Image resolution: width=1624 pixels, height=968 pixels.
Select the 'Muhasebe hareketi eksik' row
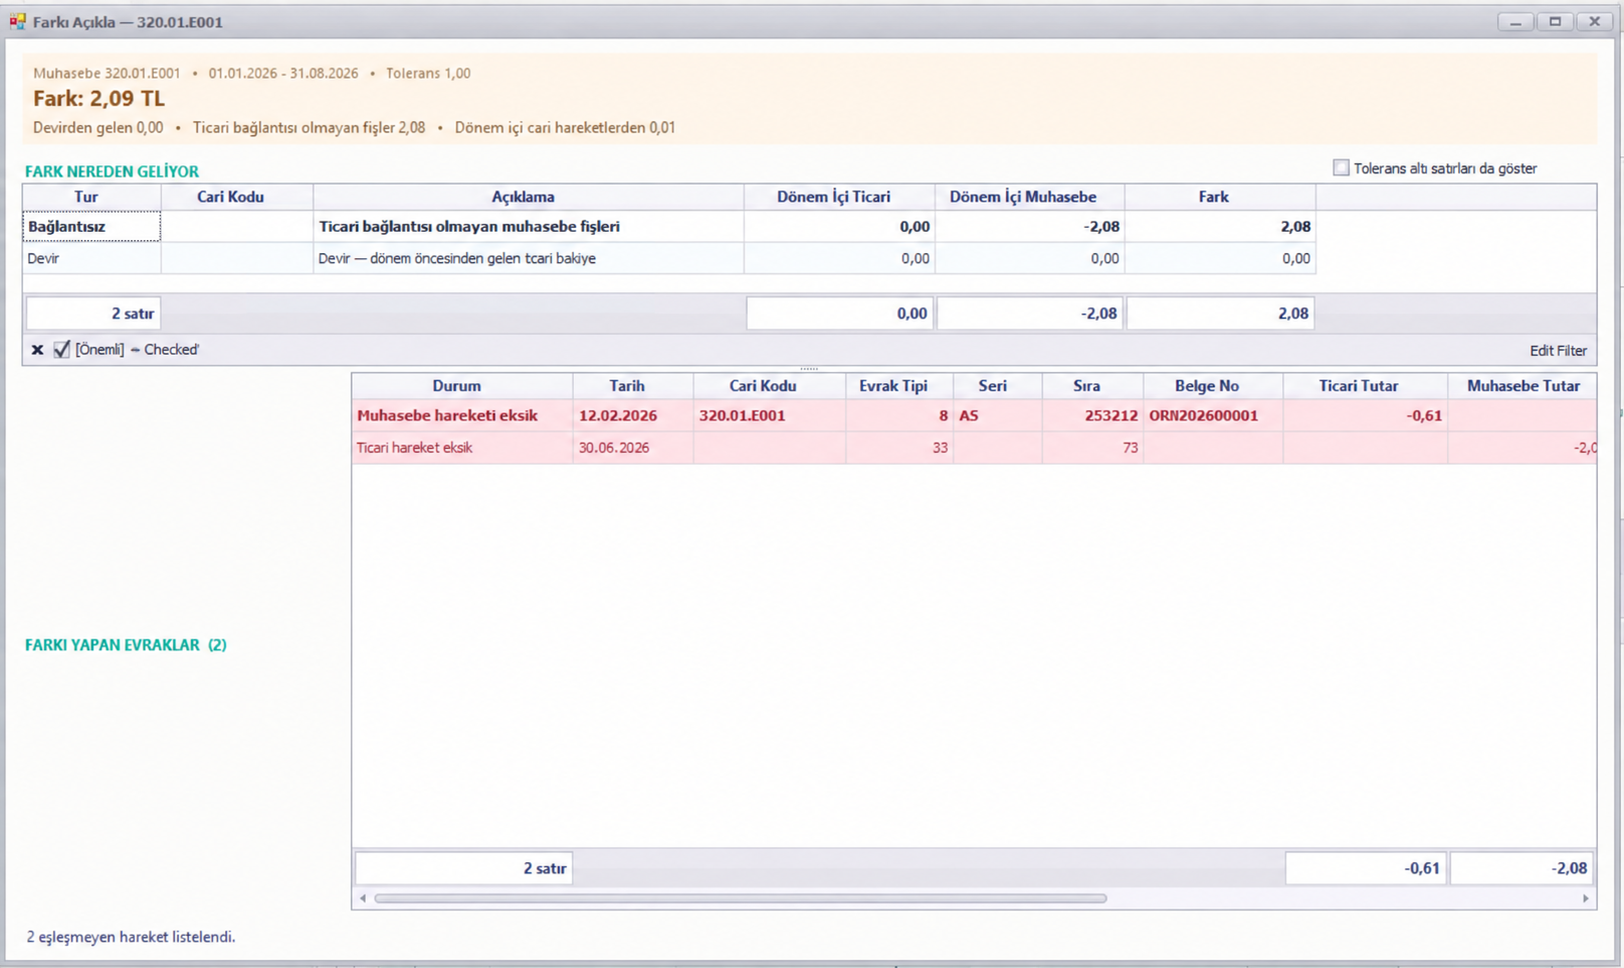tap(974, 415)
